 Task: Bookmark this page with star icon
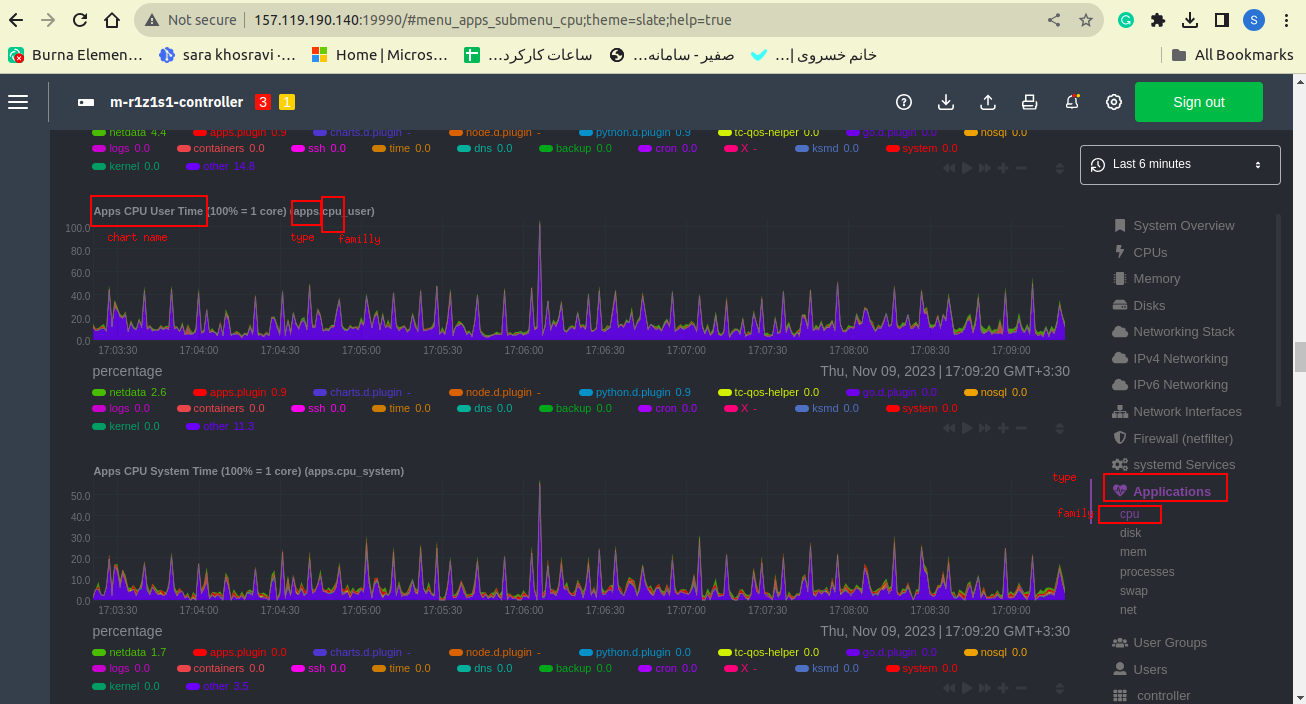click(1085, 20)
